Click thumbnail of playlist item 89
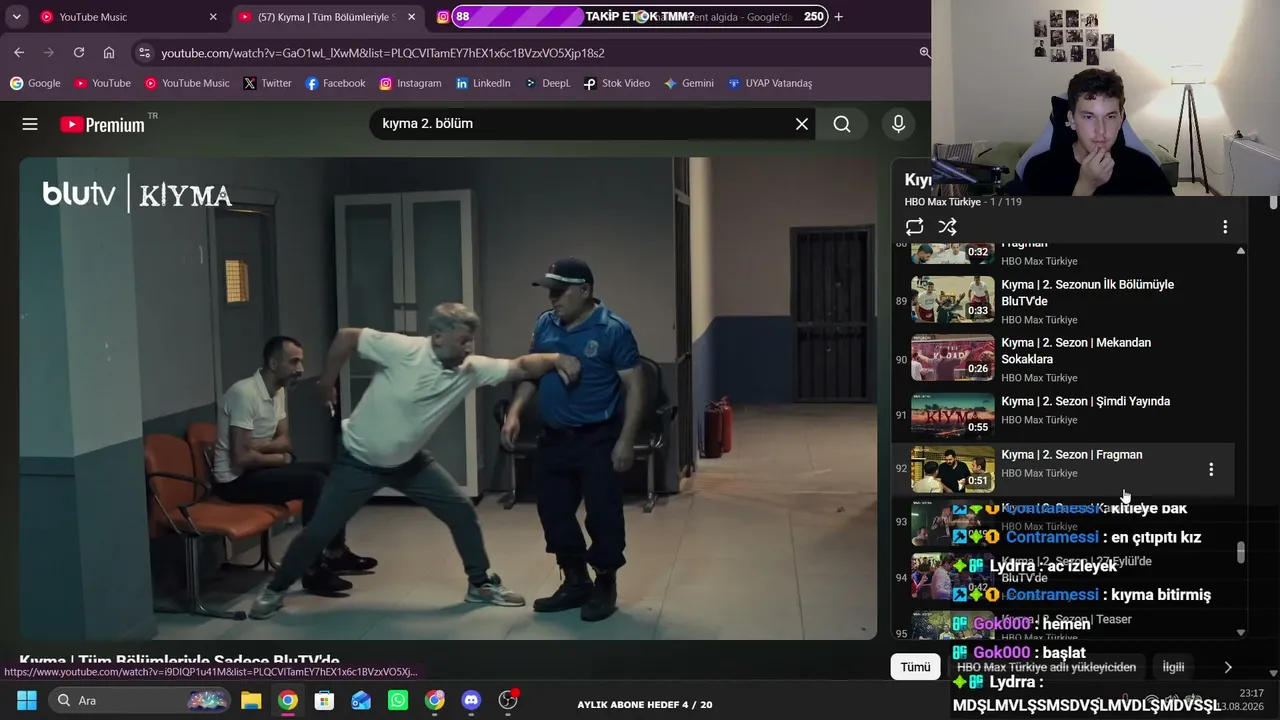This screenshot has height=720, width=1280. [953, 299]
